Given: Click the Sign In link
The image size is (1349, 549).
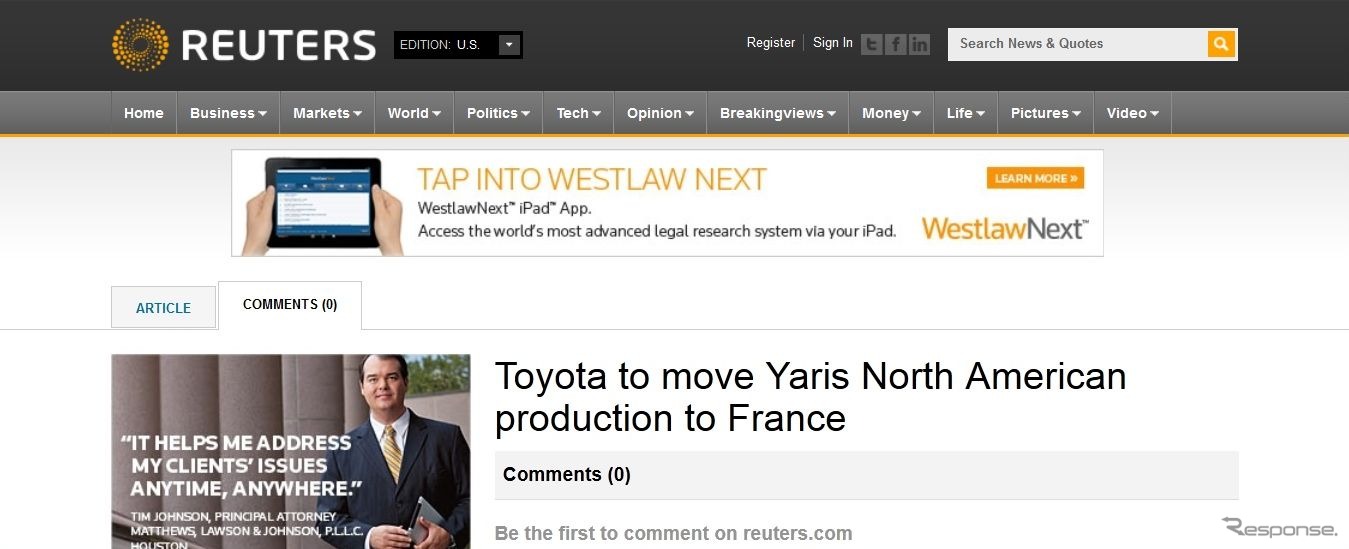Looking at the screenshot, I should pos(832,43).
